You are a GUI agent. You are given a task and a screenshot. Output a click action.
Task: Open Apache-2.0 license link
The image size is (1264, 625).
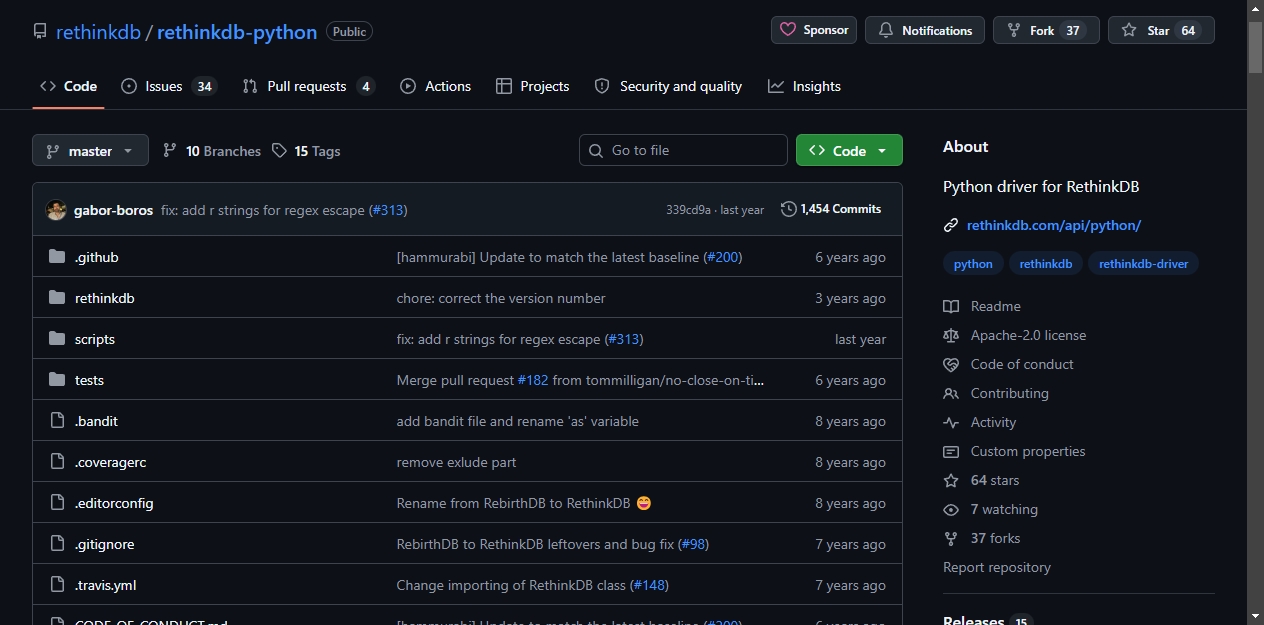1028,335
